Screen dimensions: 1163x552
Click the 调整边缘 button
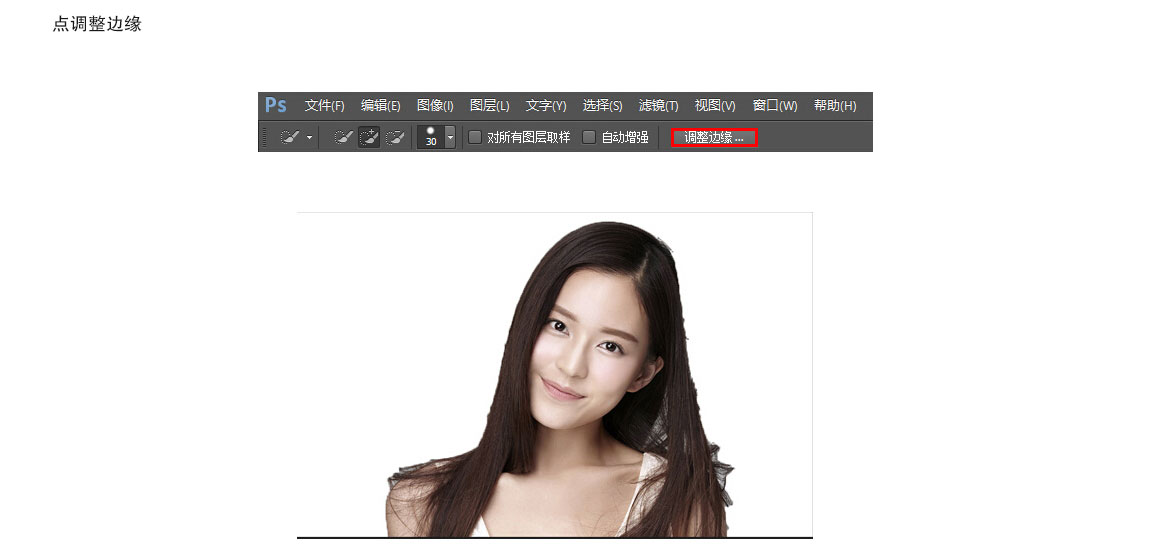[x=714, y=138]
